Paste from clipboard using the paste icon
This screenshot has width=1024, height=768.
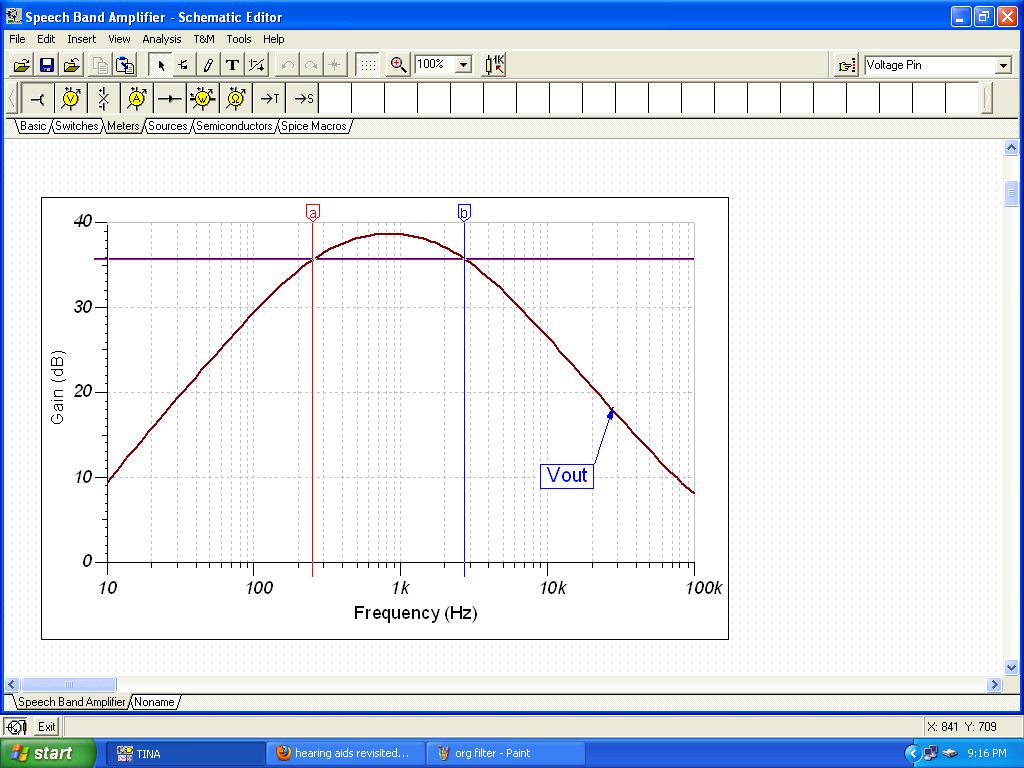[125, 65]
